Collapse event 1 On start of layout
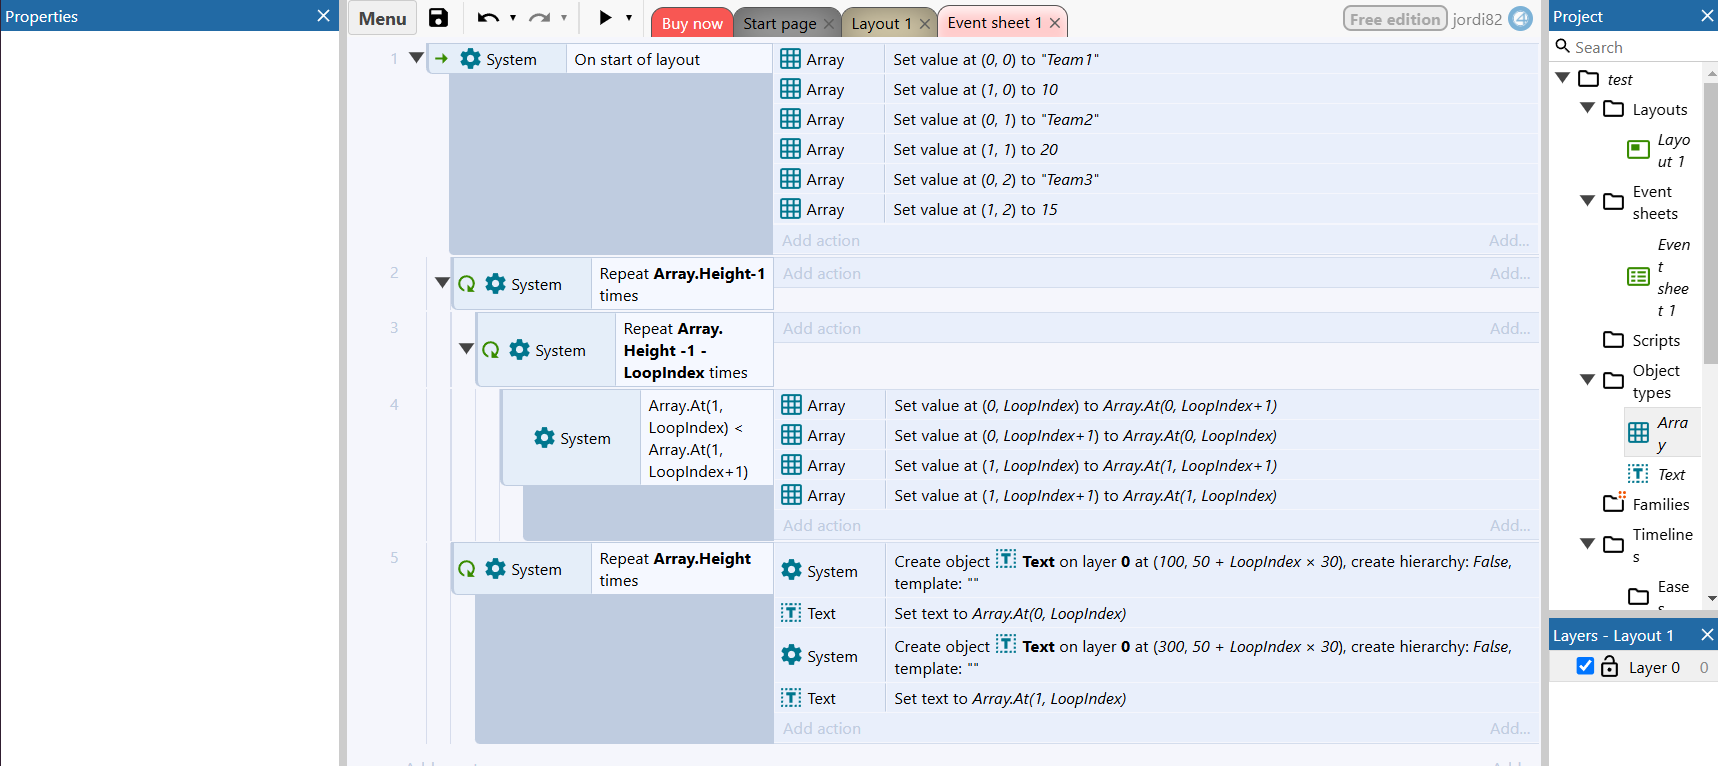This screenshot has height=766, width=1718. coord(416,58)
